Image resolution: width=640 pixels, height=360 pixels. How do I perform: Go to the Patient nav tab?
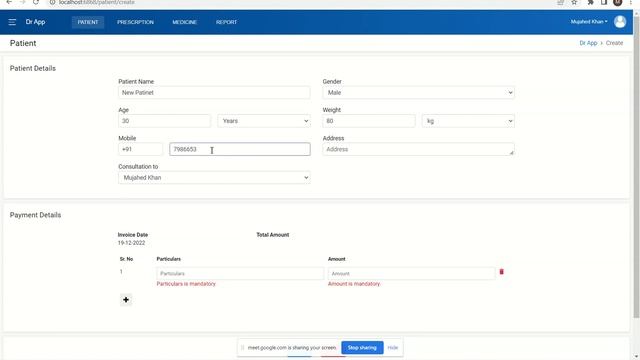(88, 22)
